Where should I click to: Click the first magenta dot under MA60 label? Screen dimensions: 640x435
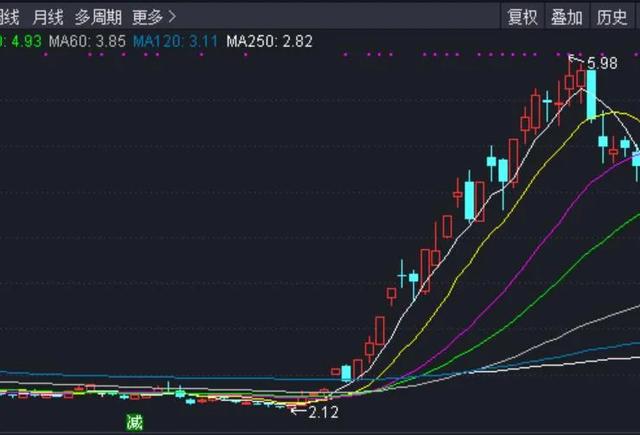91,55
